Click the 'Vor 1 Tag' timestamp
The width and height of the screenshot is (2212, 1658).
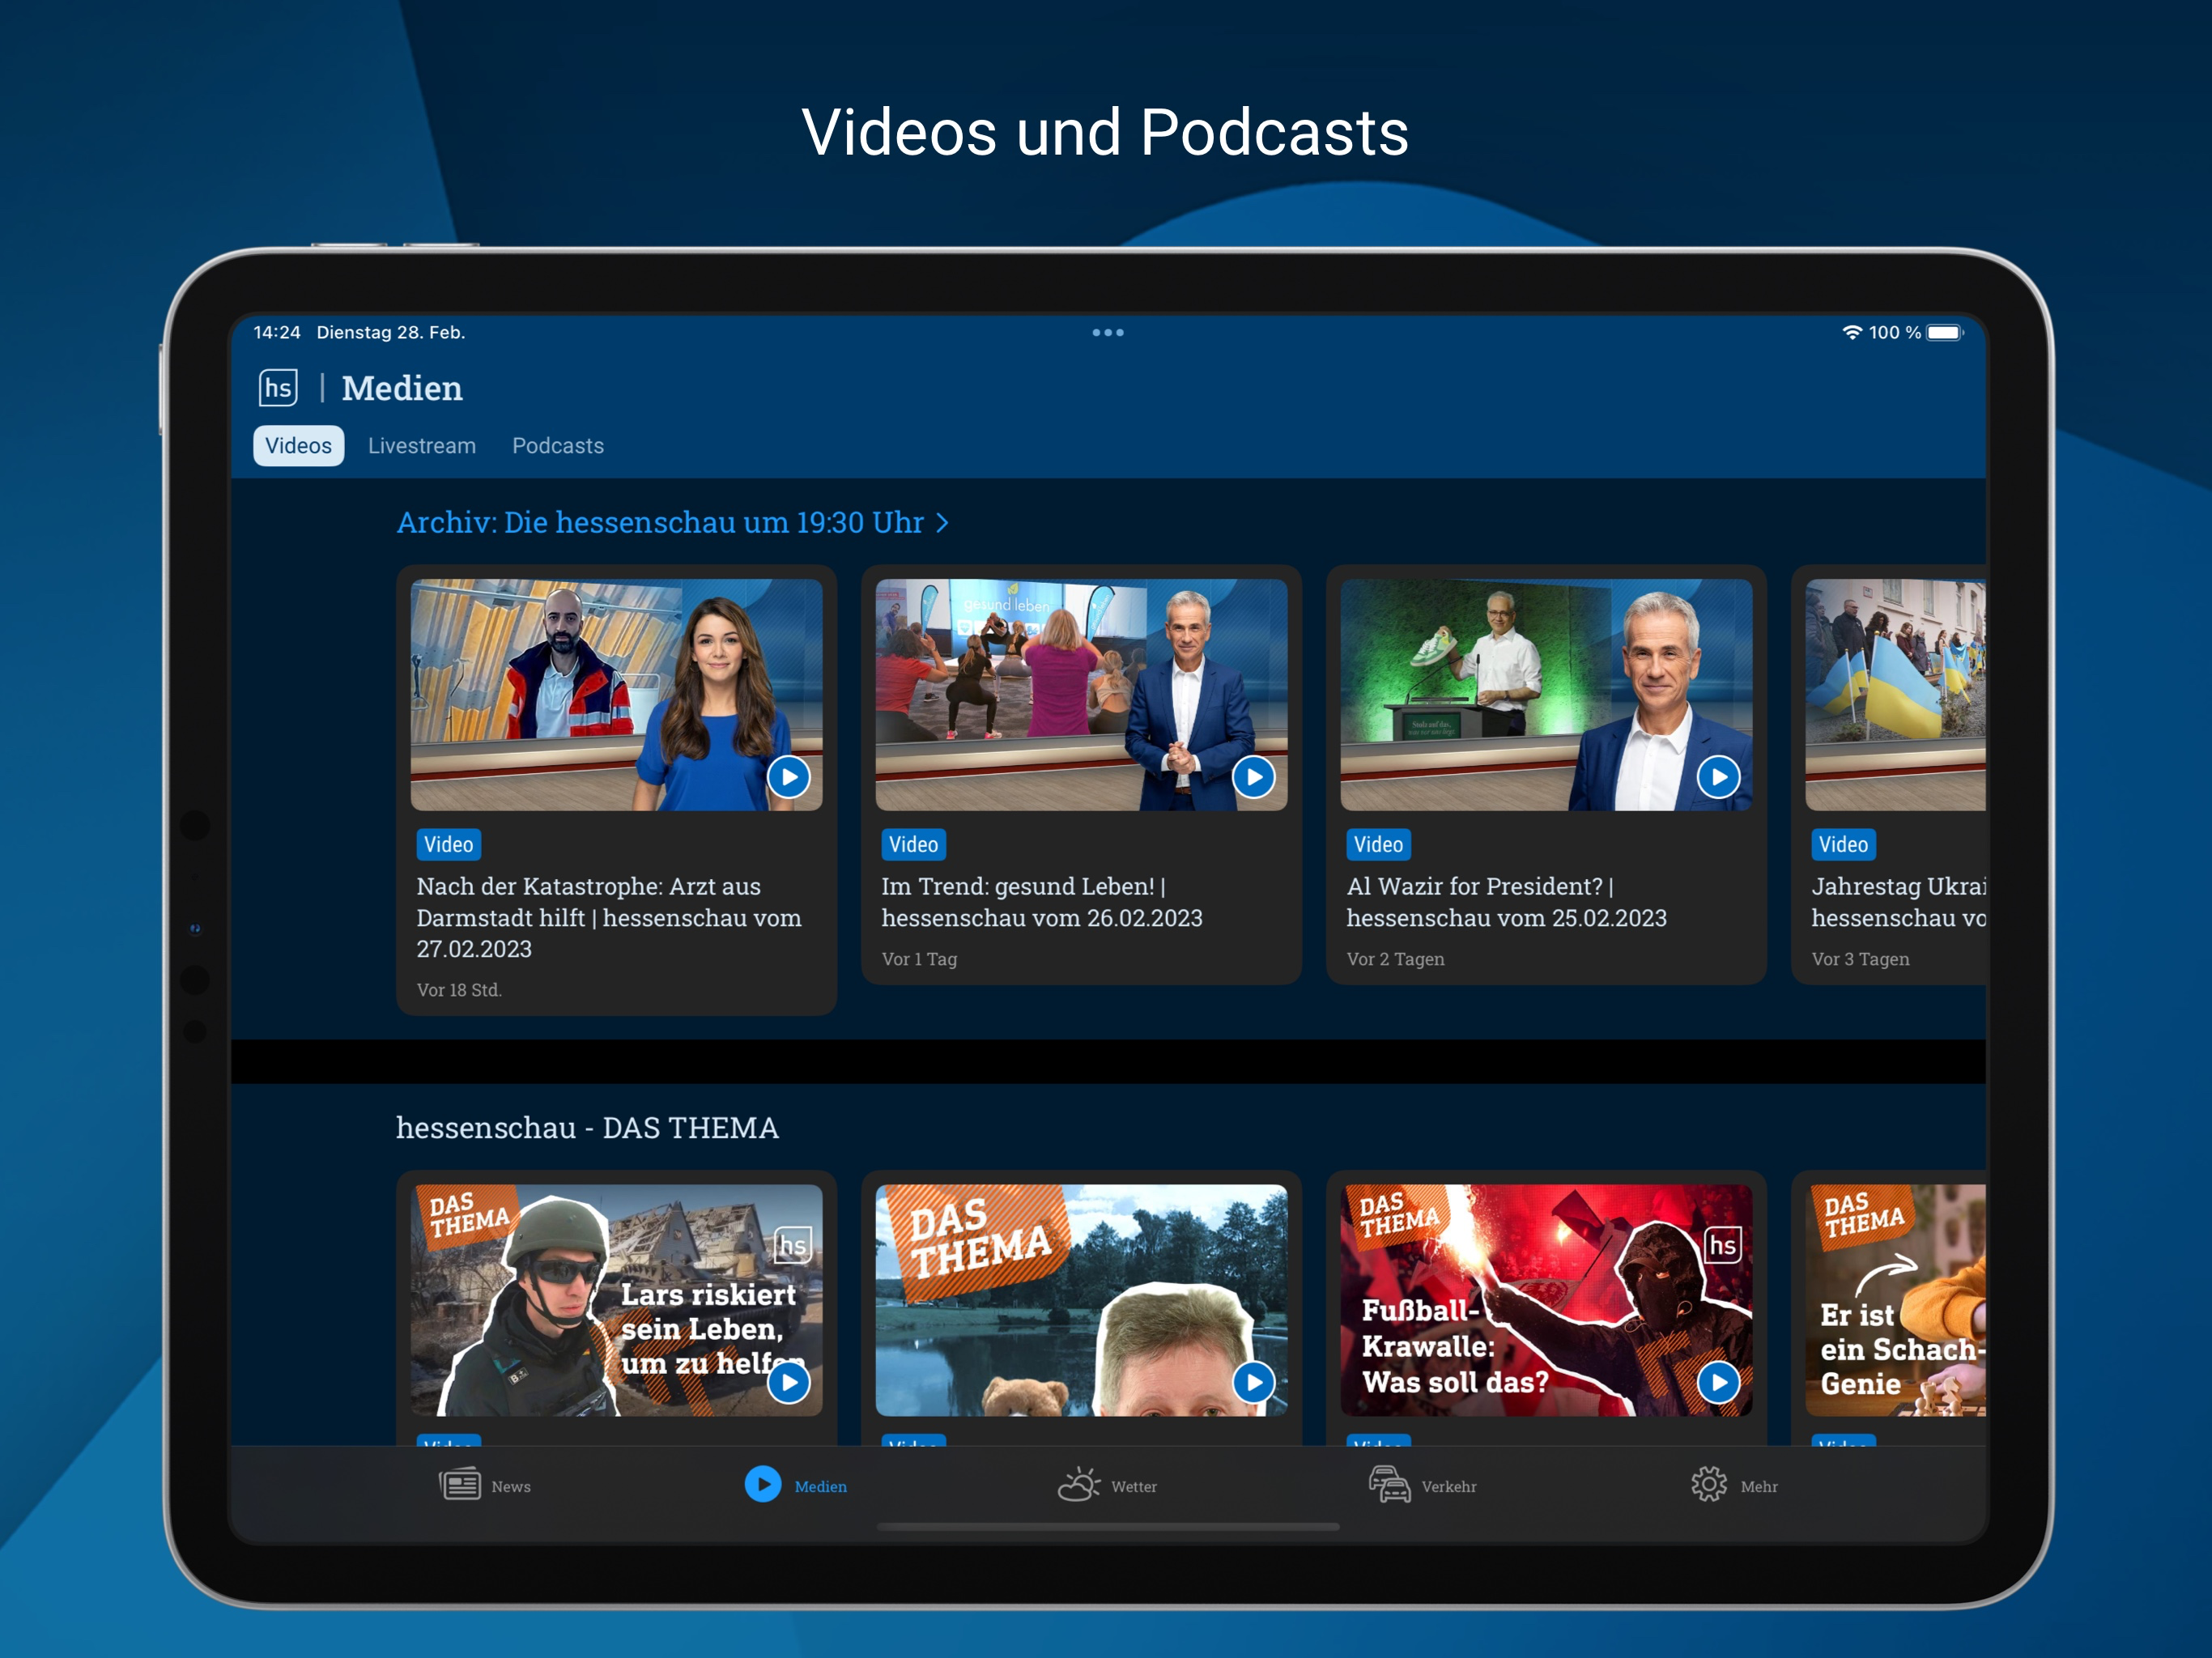click(x=919, y=959)
